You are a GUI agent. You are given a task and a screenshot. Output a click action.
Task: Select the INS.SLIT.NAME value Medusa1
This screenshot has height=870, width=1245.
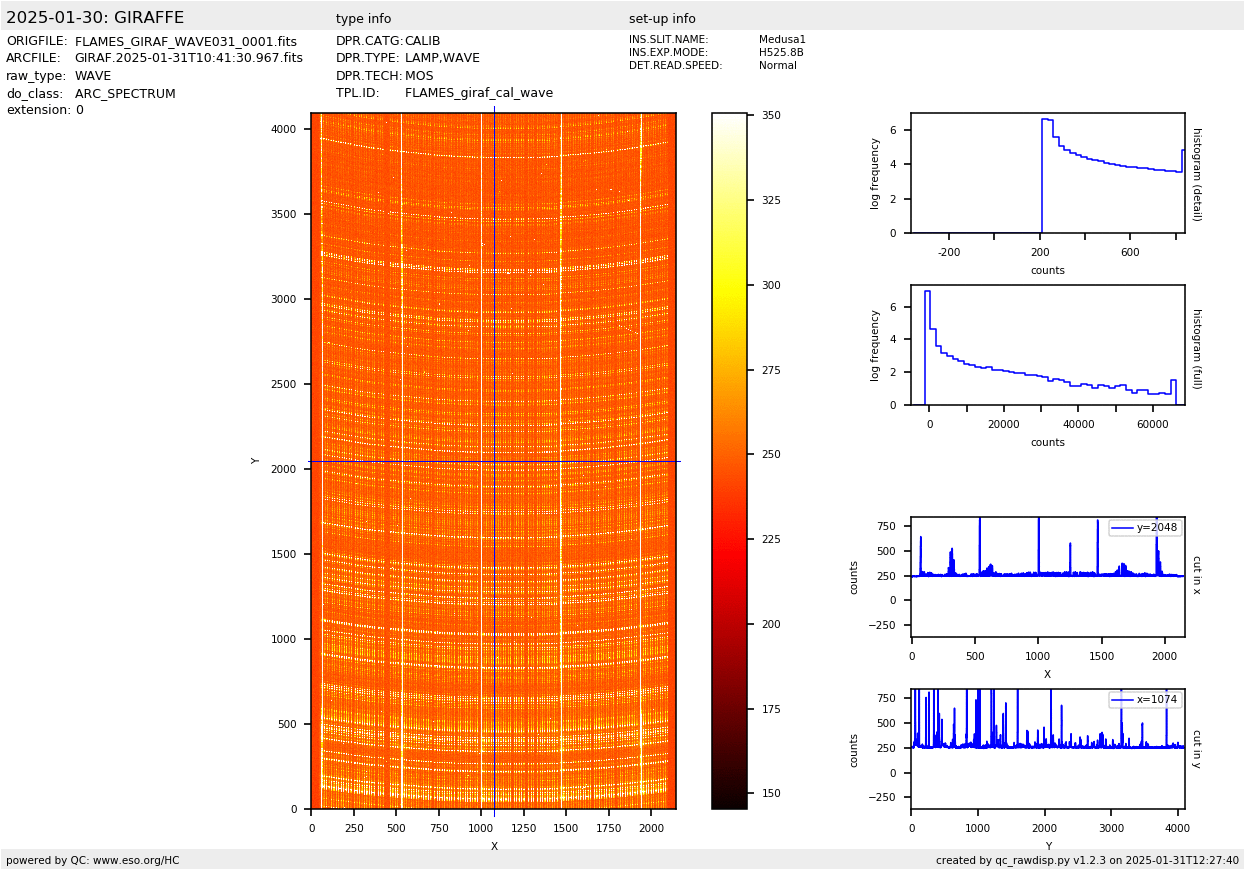click(x=782, y=40)
